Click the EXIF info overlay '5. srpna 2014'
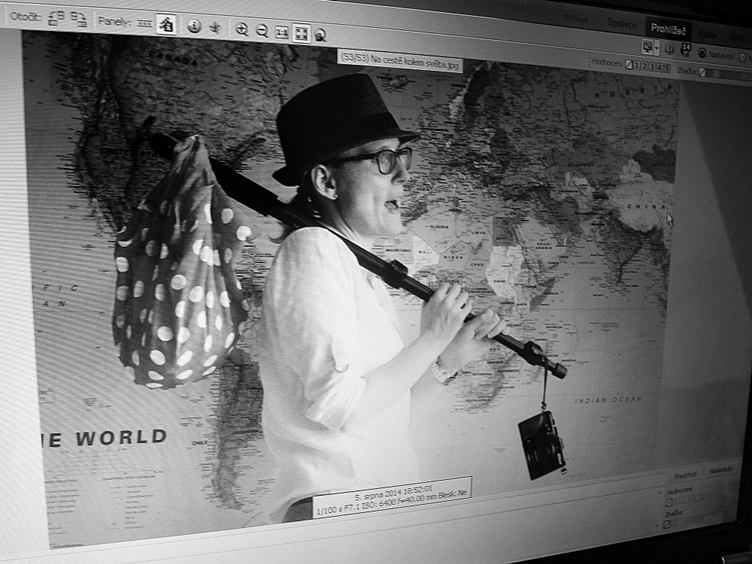752x564 pixels. 393,497
